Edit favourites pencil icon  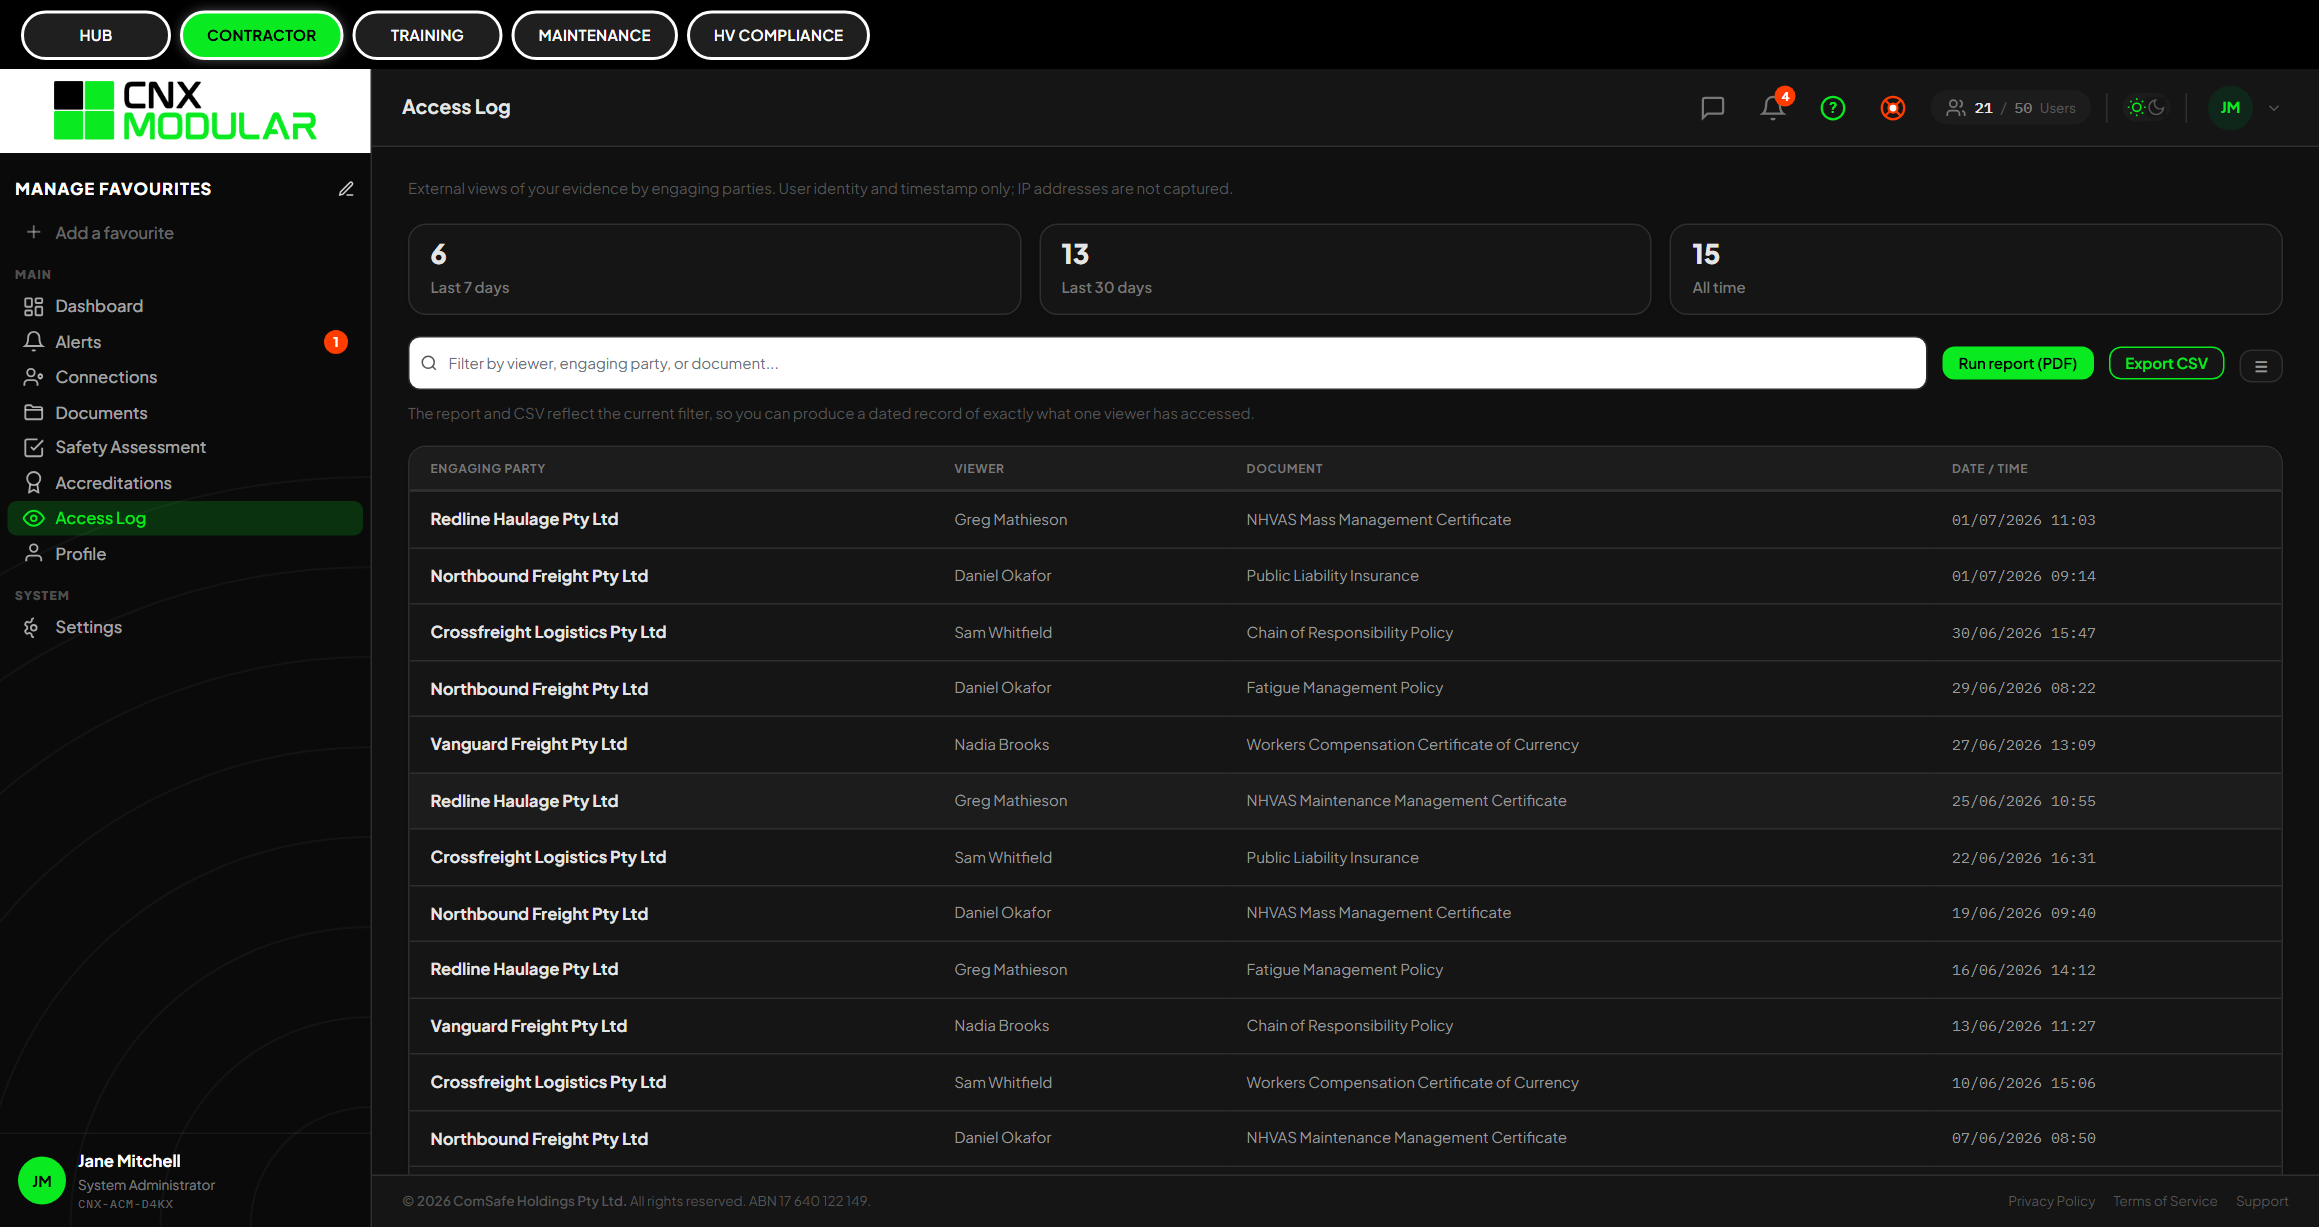pyautogui.click(x=346, y=189)
